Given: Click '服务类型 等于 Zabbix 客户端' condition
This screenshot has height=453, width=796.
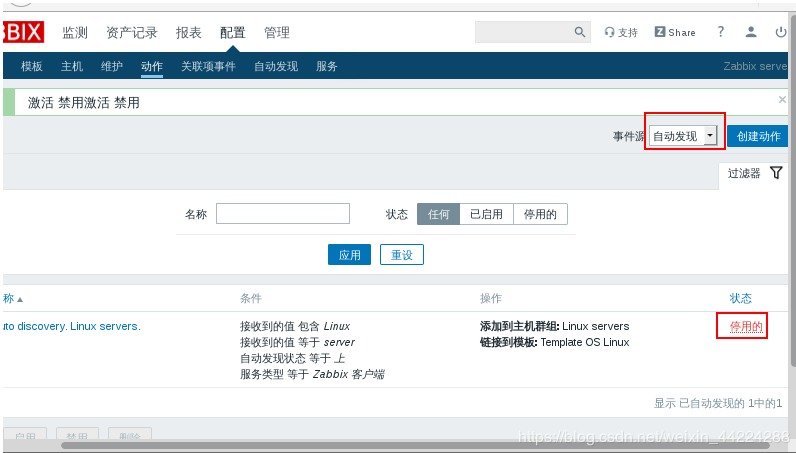Looking at the screenshot, I should [x=312, y=374].
